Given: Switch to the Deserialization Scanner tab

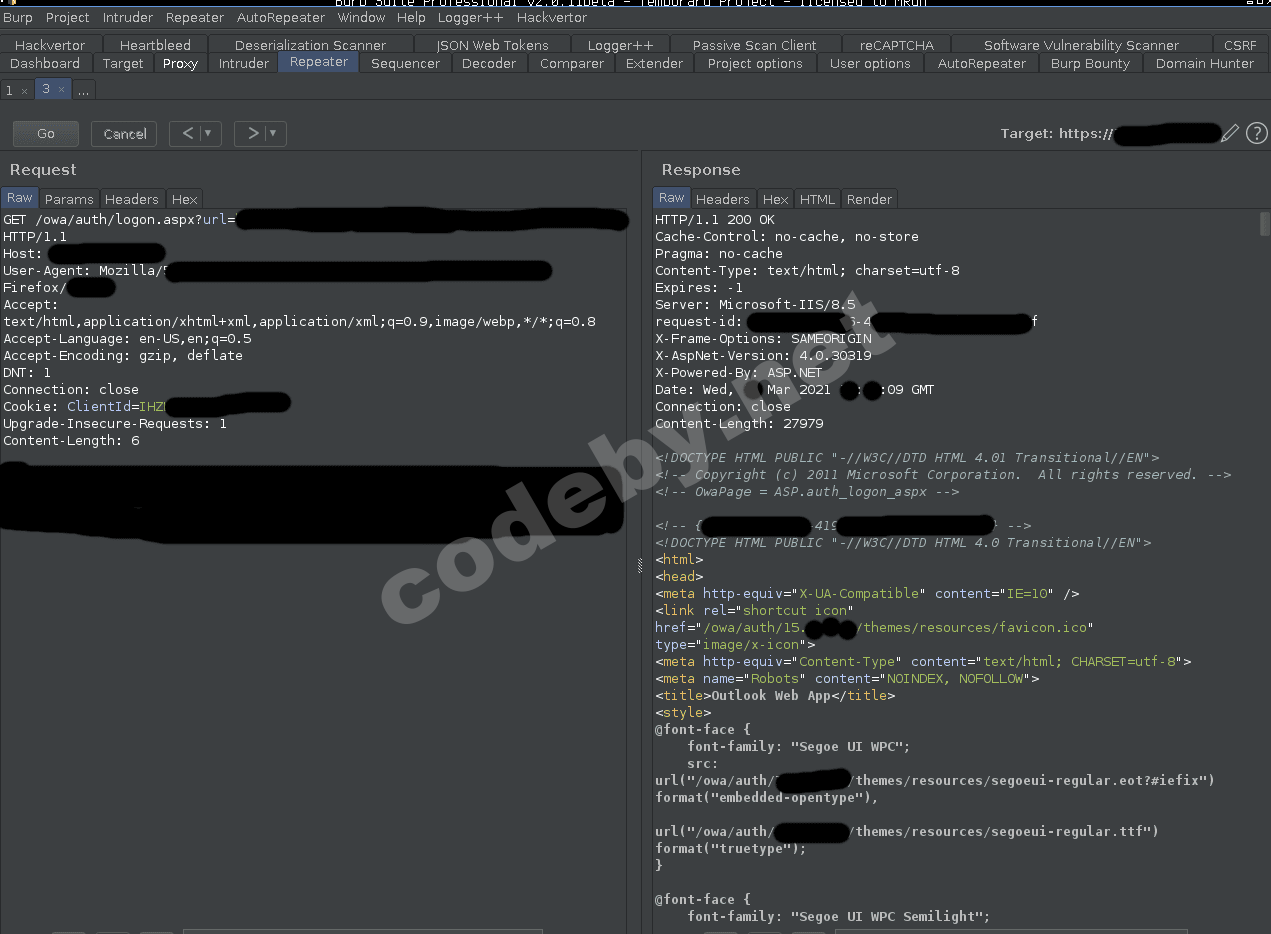Looking at the screenshot, I should [310, 45].
